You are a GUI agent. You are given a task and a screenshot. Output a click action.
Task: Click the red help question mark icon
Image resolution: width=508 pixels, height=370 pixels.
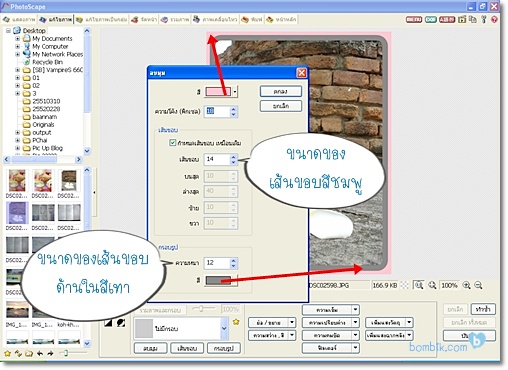pos(494,20)
